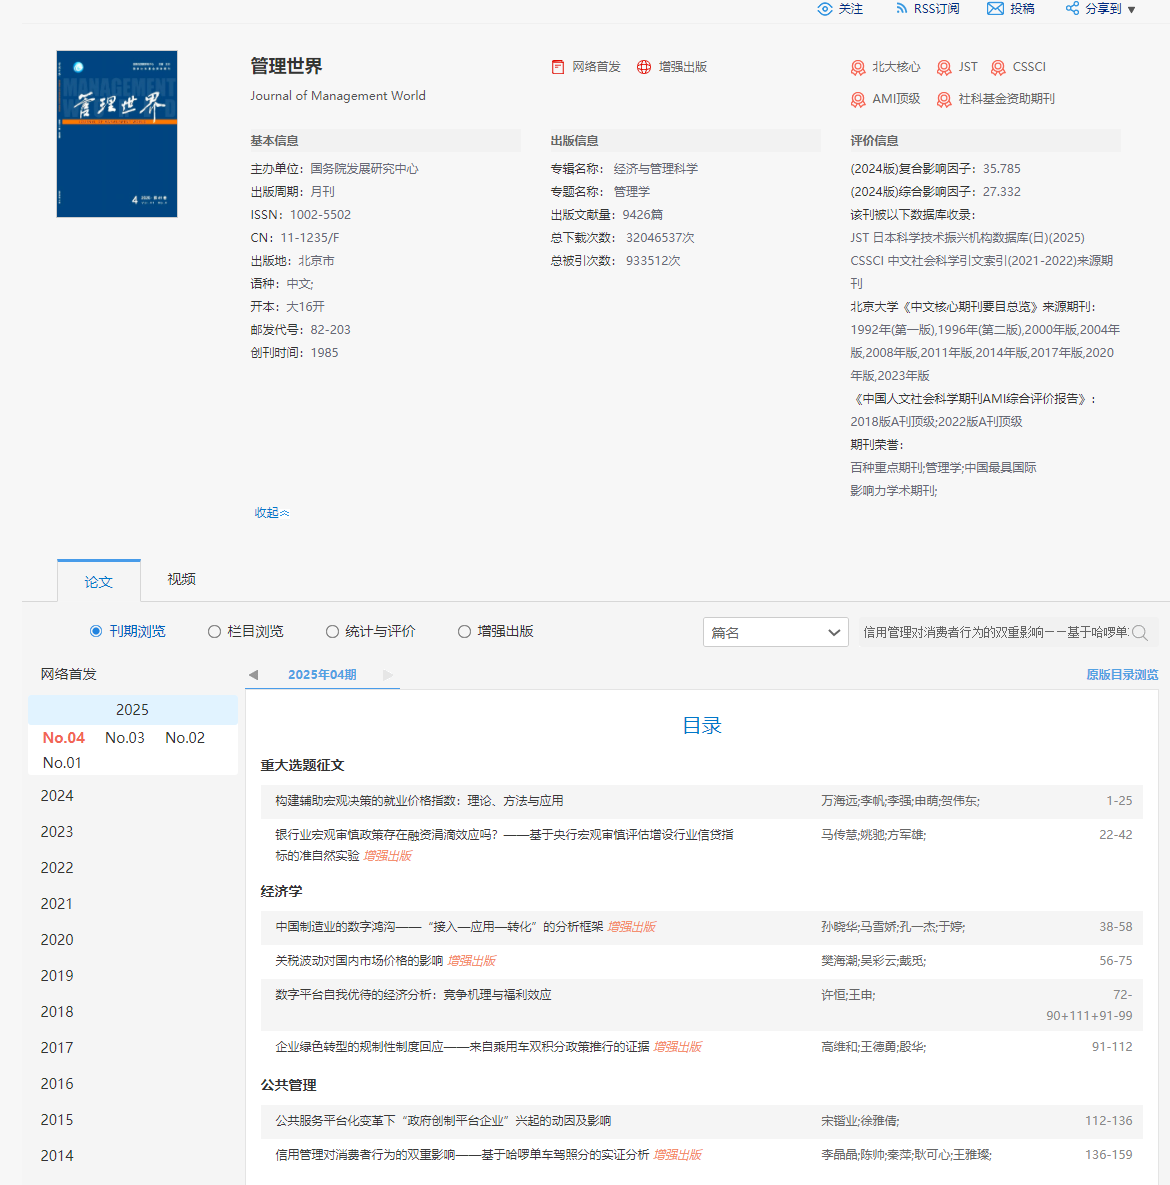Open the 篇名 search field dropdown
Viewport: 1170px width, 1185px height.
tap(775, 633)
